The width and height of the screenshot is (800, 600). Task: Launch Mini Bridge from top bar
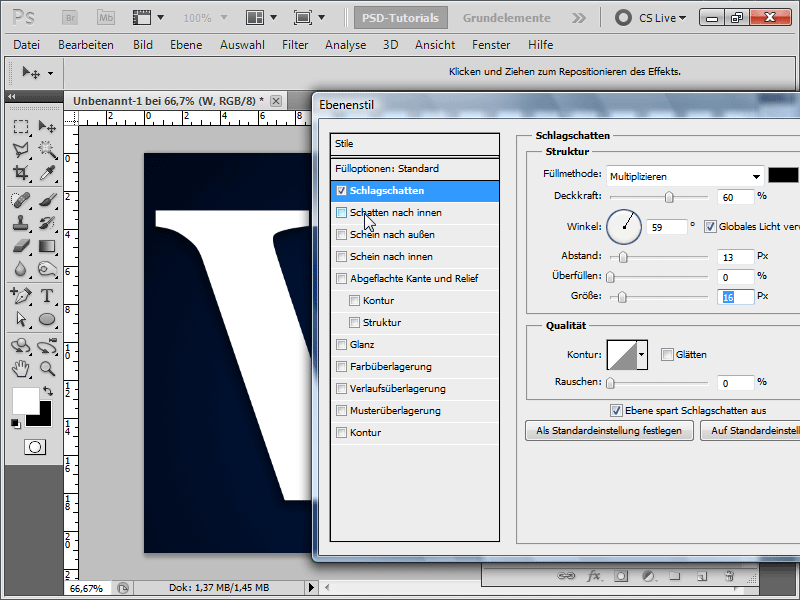(106, 18)
